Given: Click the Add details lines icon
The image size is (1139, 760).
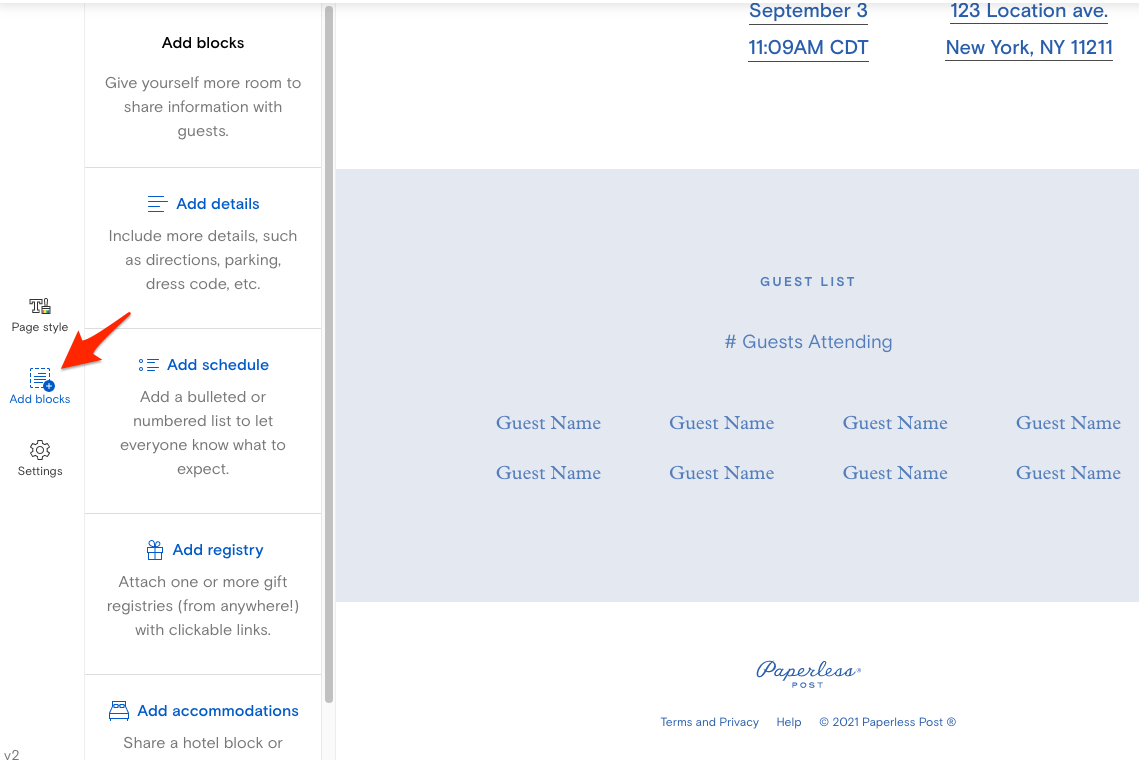Looking at the screenshot, I should click(157, 204).
